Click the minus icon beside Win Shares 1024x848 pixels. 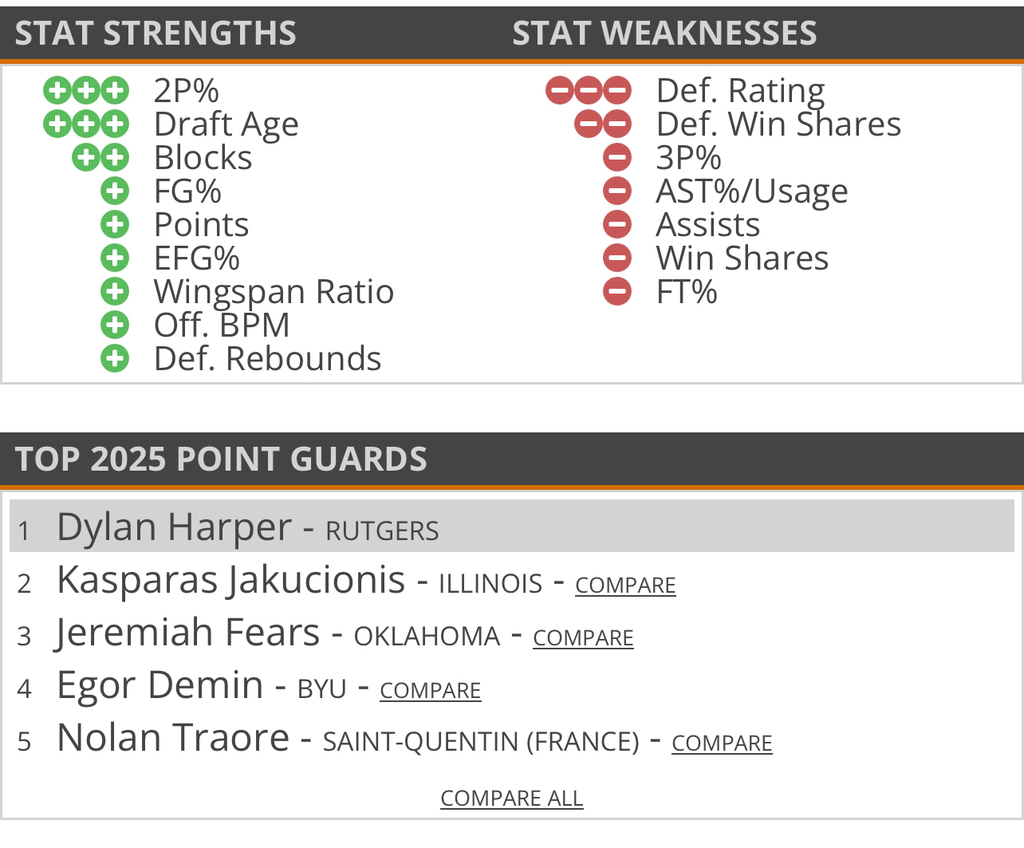(618, 258)
